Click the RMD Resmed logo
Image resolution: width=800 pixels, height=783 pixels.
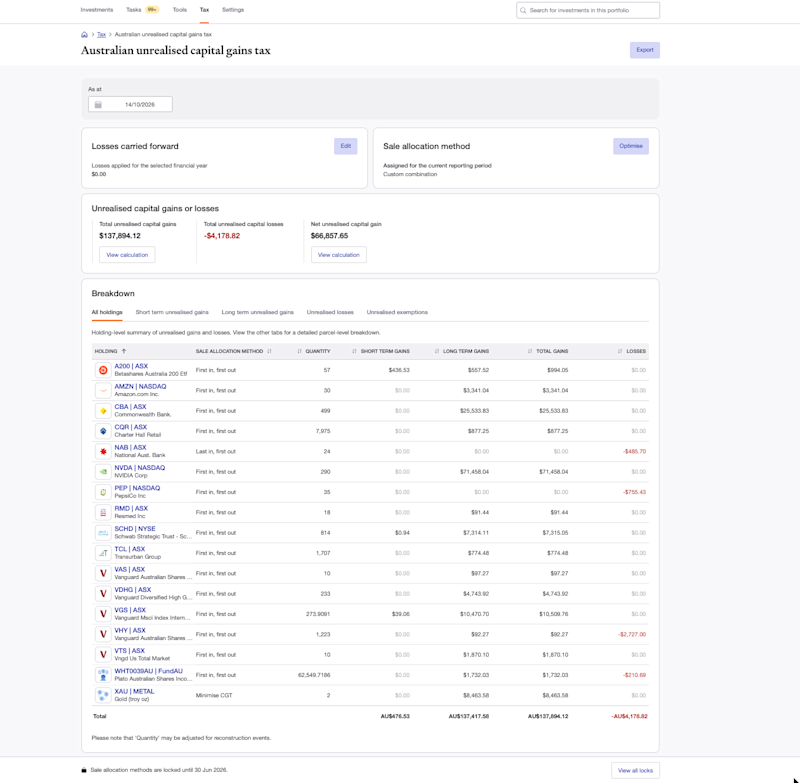click(103, 513)
